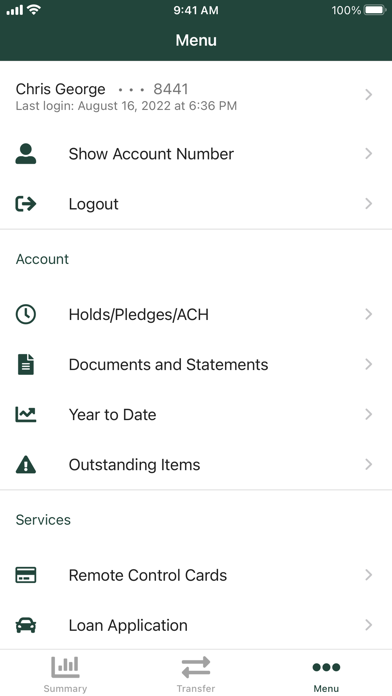392x696 pixels.
Task: View Year to Date
Action: (196, 414)
